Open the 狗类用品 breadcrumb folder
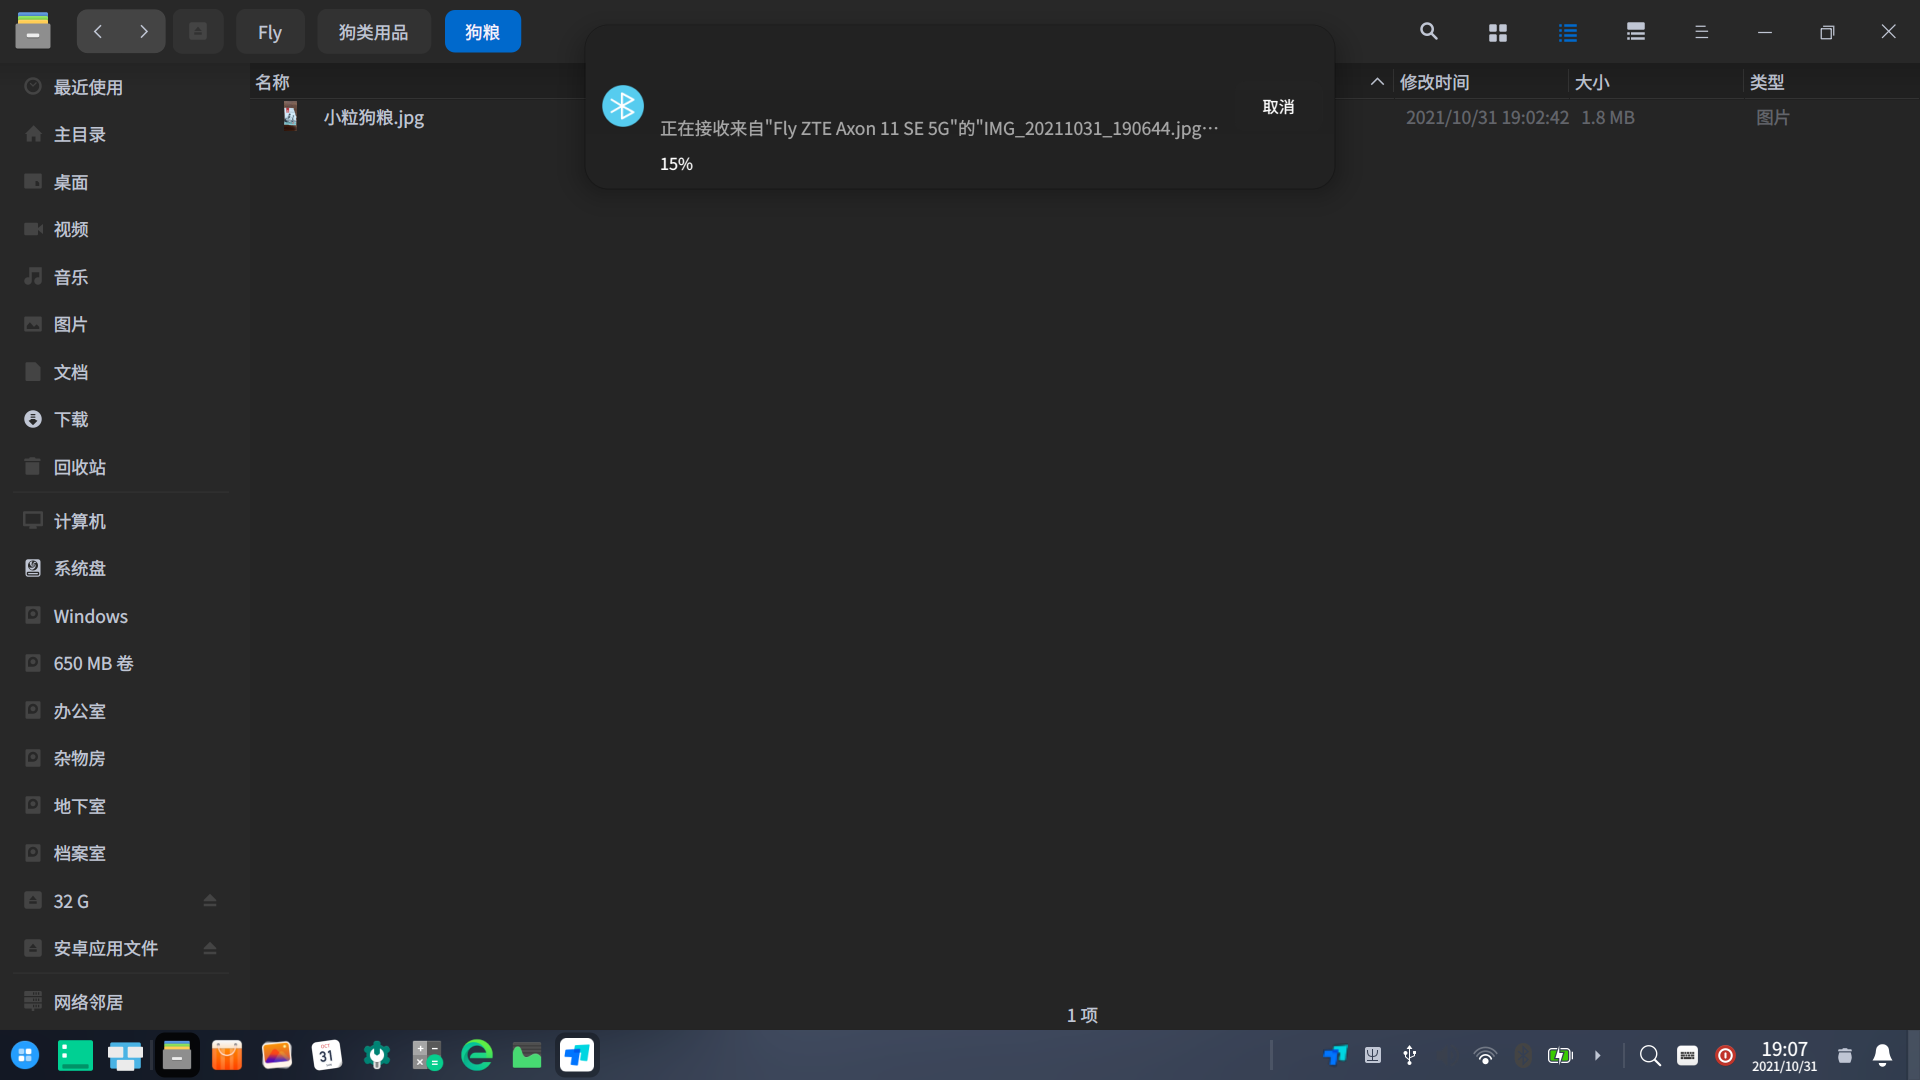The image size is (1920, 1080). tap(373, 32)
